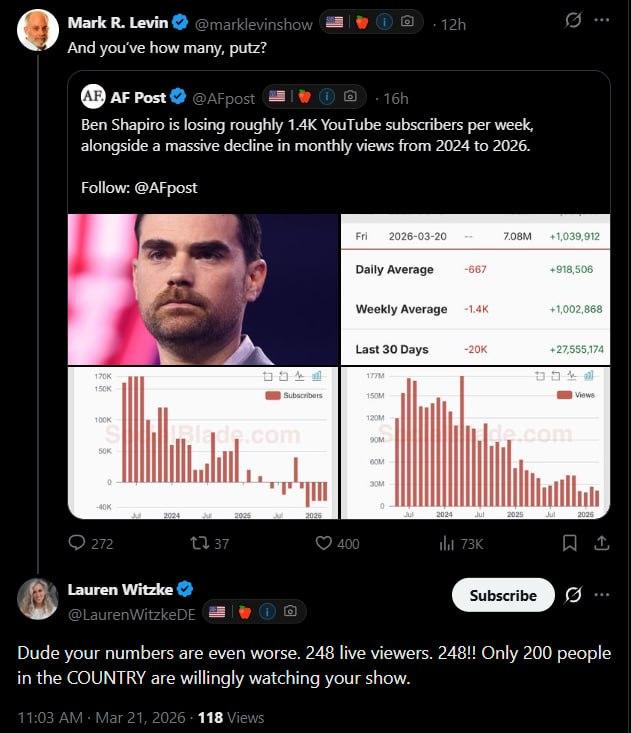Bookmark Mark R. Levin's post
Viewport: 631px width, 733px height.
tap(569, 543)
